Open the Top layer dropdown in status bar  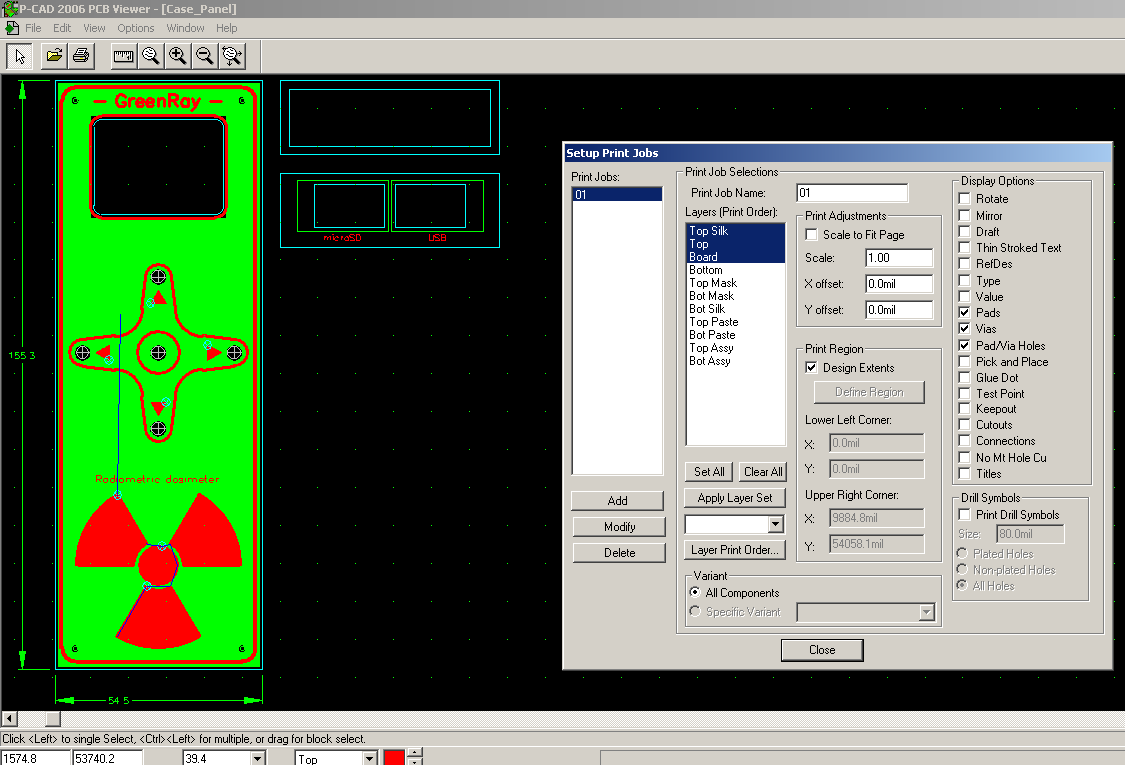pos(369,758)
